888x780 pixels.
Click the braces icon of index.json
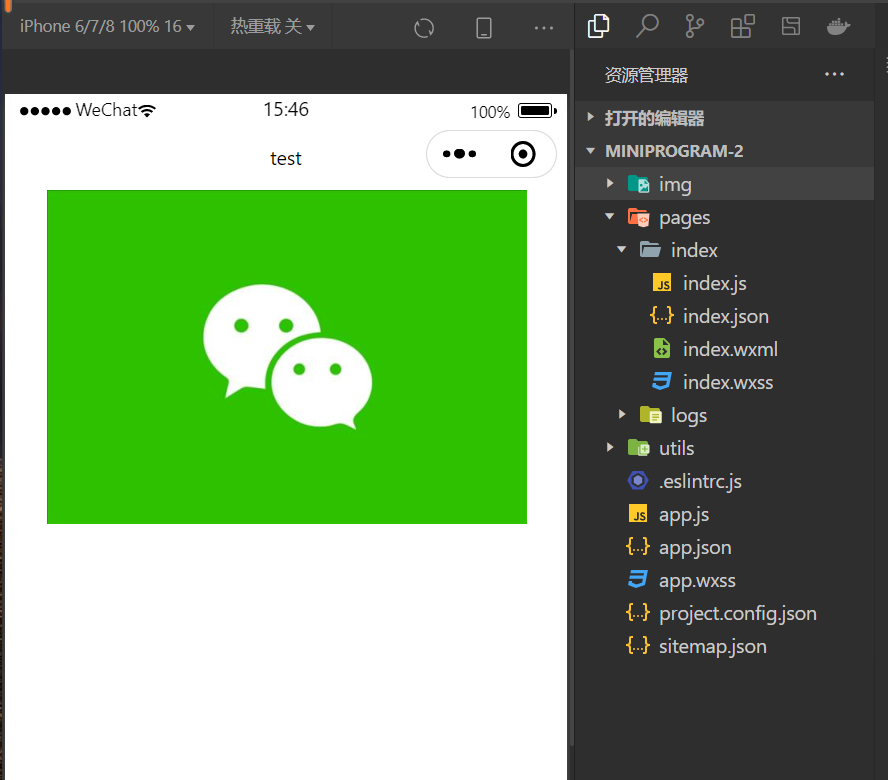[x=662, y=316]
